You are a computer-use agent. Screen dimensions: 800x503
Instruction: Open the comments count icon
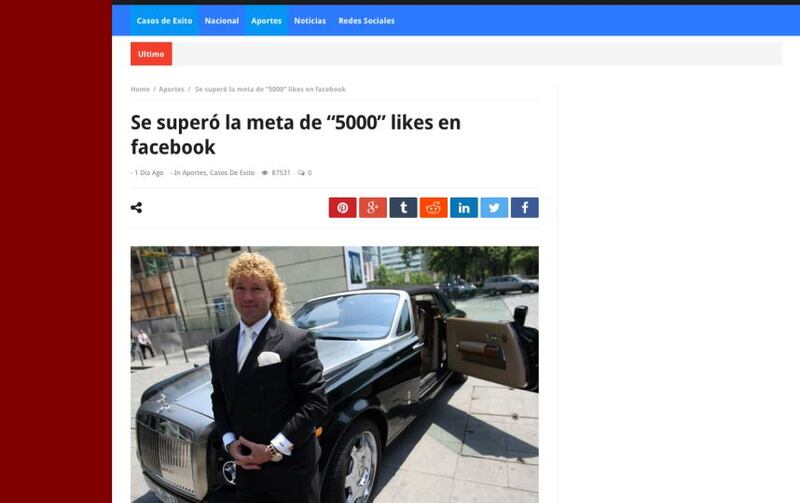coord(301,173)
